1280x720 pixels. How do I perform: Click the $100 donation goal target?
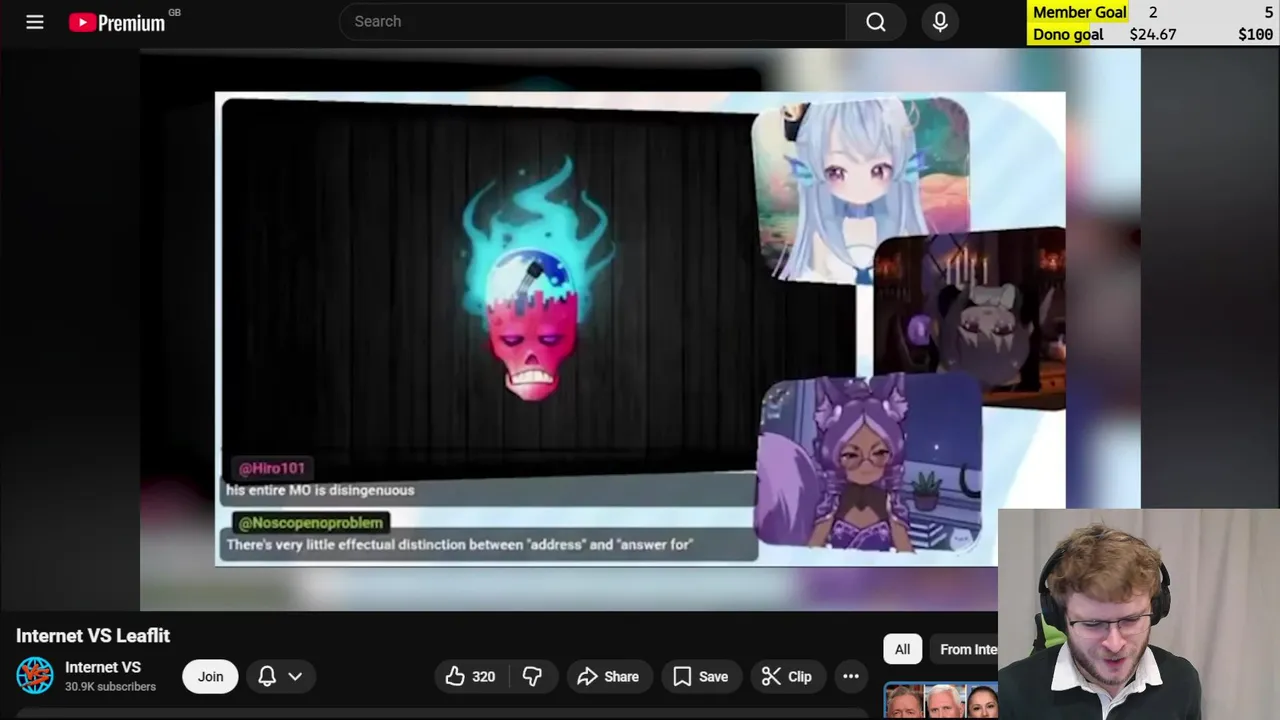pyautogui.click(x=1256, y=34)
